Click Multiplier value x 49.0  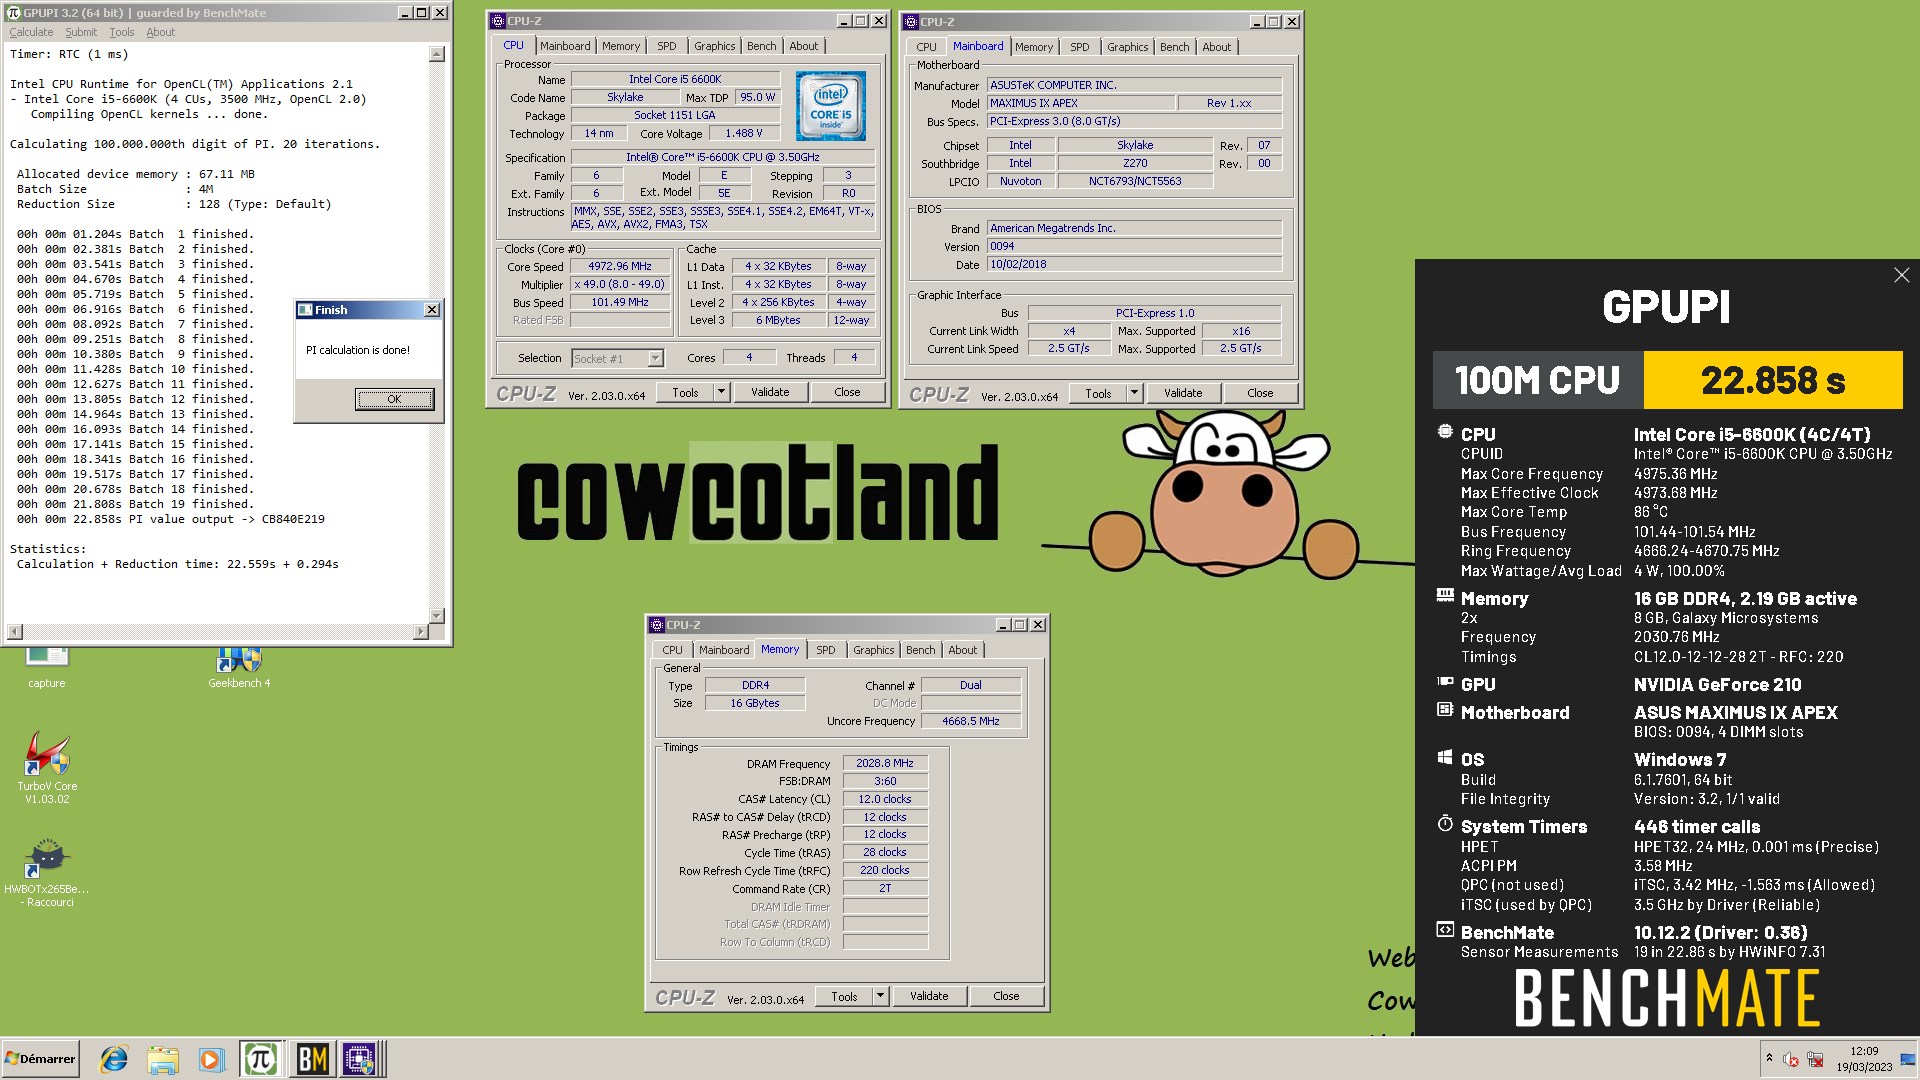click(x=620, y=284)
